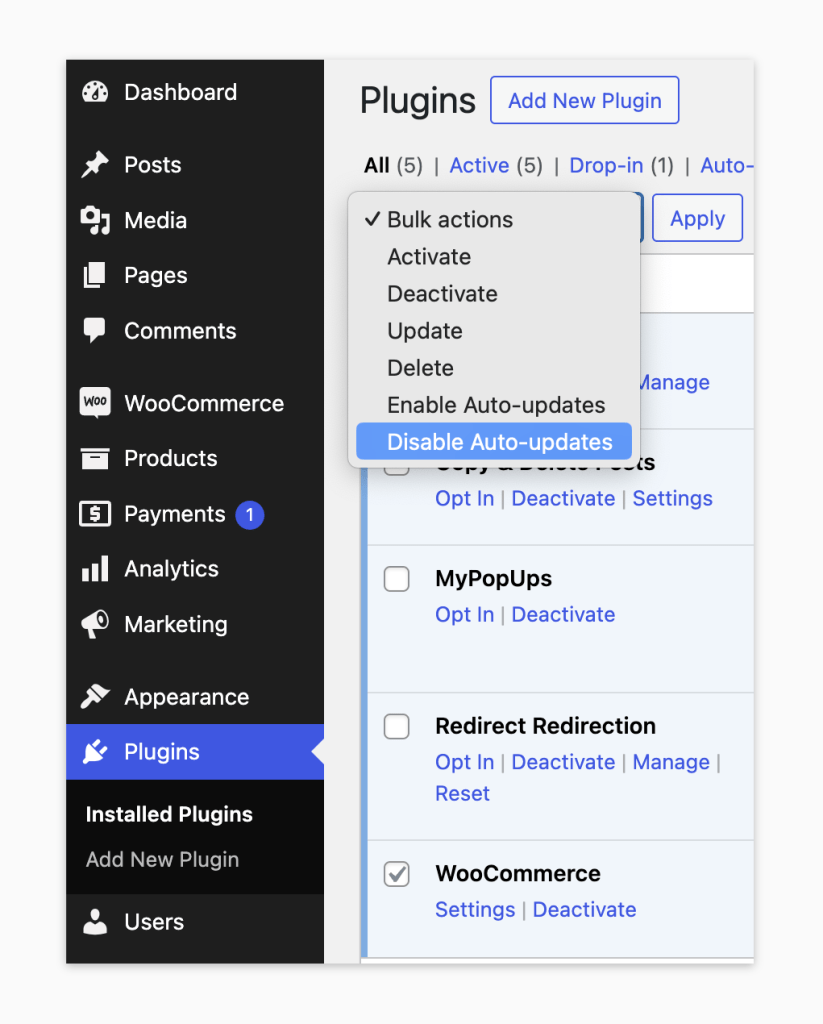The image size is (823, 1024).
Task: Click the Analytics bar chart icon
Action: [95, 569]
